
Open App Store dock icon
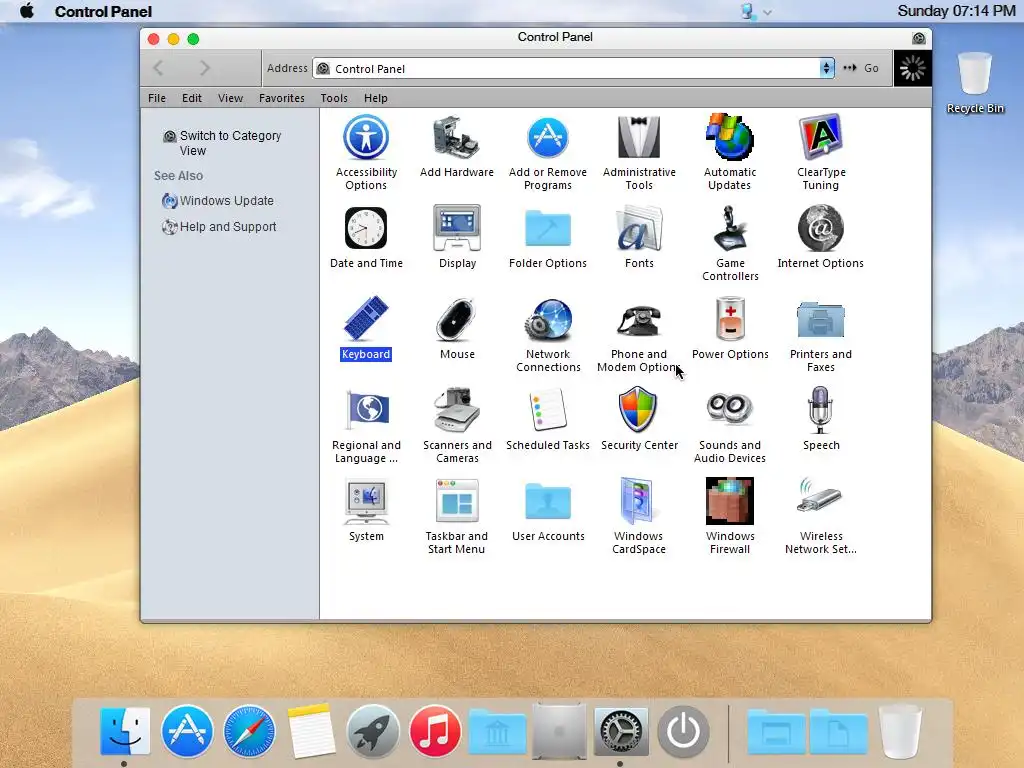[187, 731]
